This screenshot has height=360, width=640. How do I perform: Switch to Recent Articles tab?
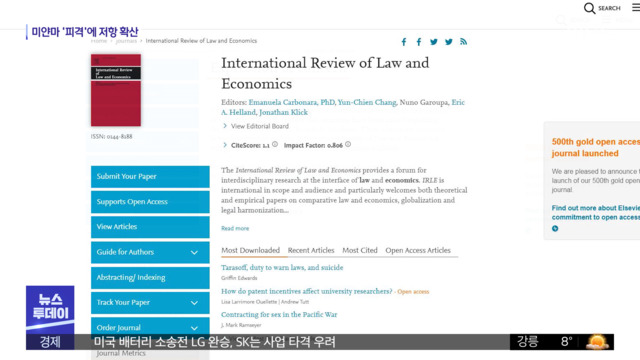click(x=311, y=250)
